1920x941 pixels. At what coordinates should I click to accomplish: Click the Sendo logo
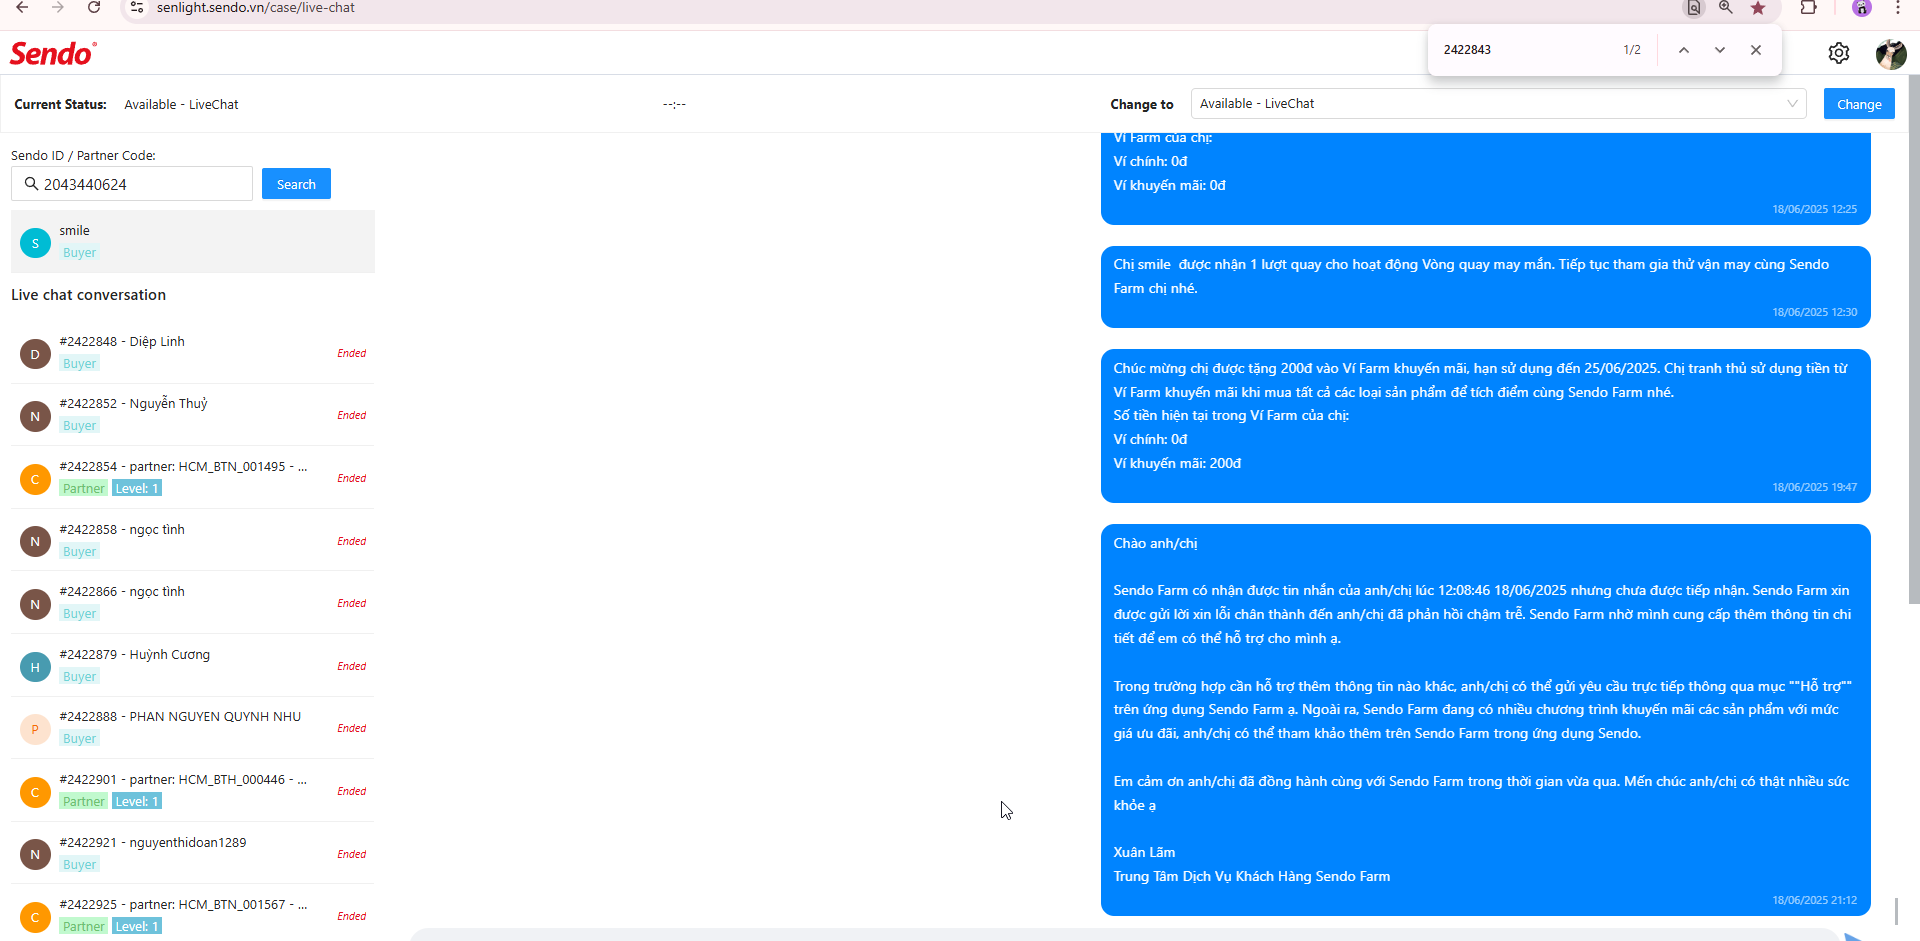pos(53,53)
